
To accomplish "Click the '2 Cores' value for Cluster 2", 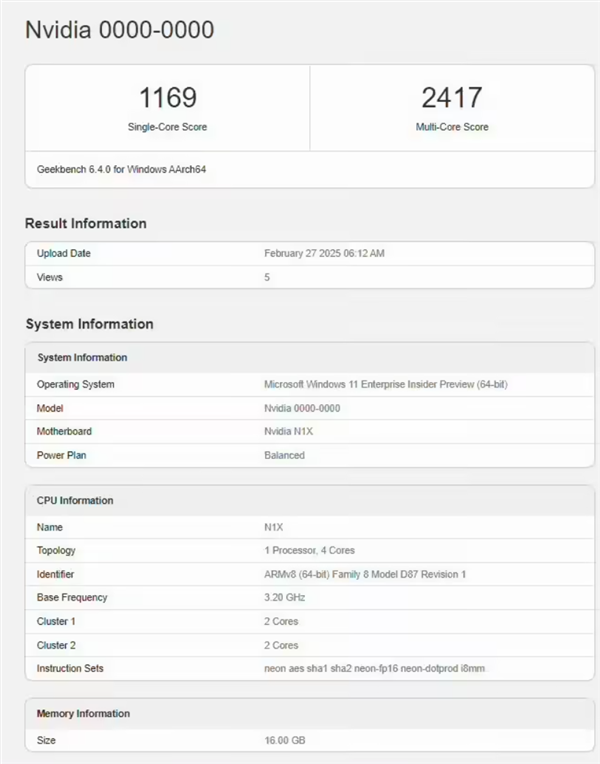I will click(x=281, y=645).
